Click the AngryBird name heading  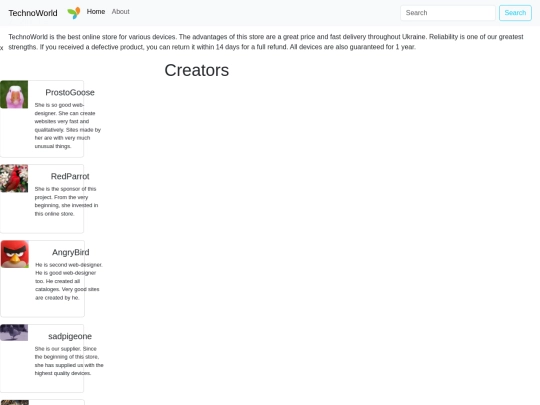(x=71, y=252)
